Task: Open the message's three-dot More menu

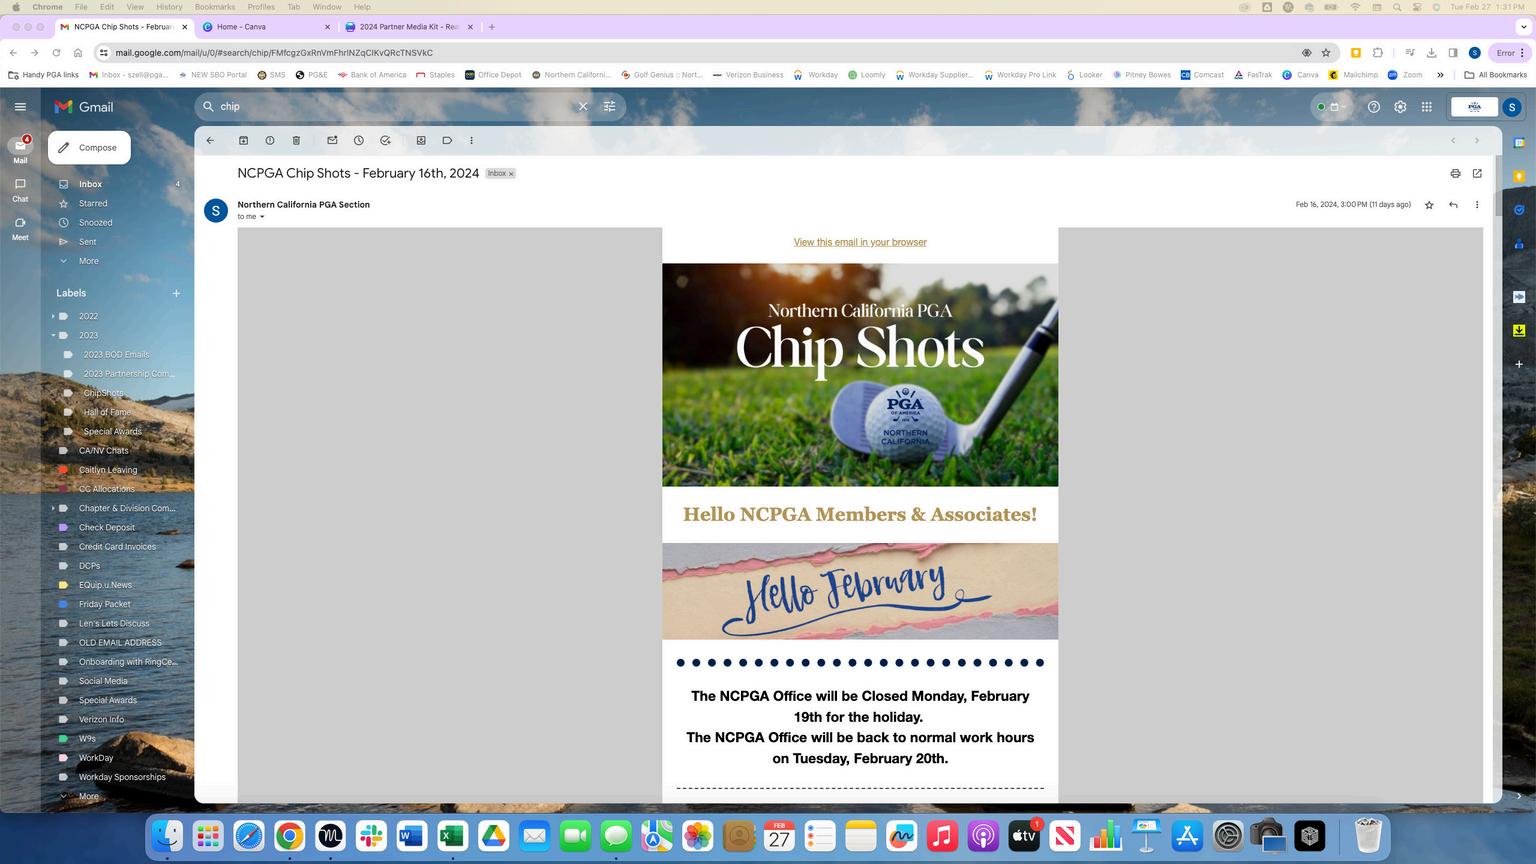Action: (x=1477, y=205)
